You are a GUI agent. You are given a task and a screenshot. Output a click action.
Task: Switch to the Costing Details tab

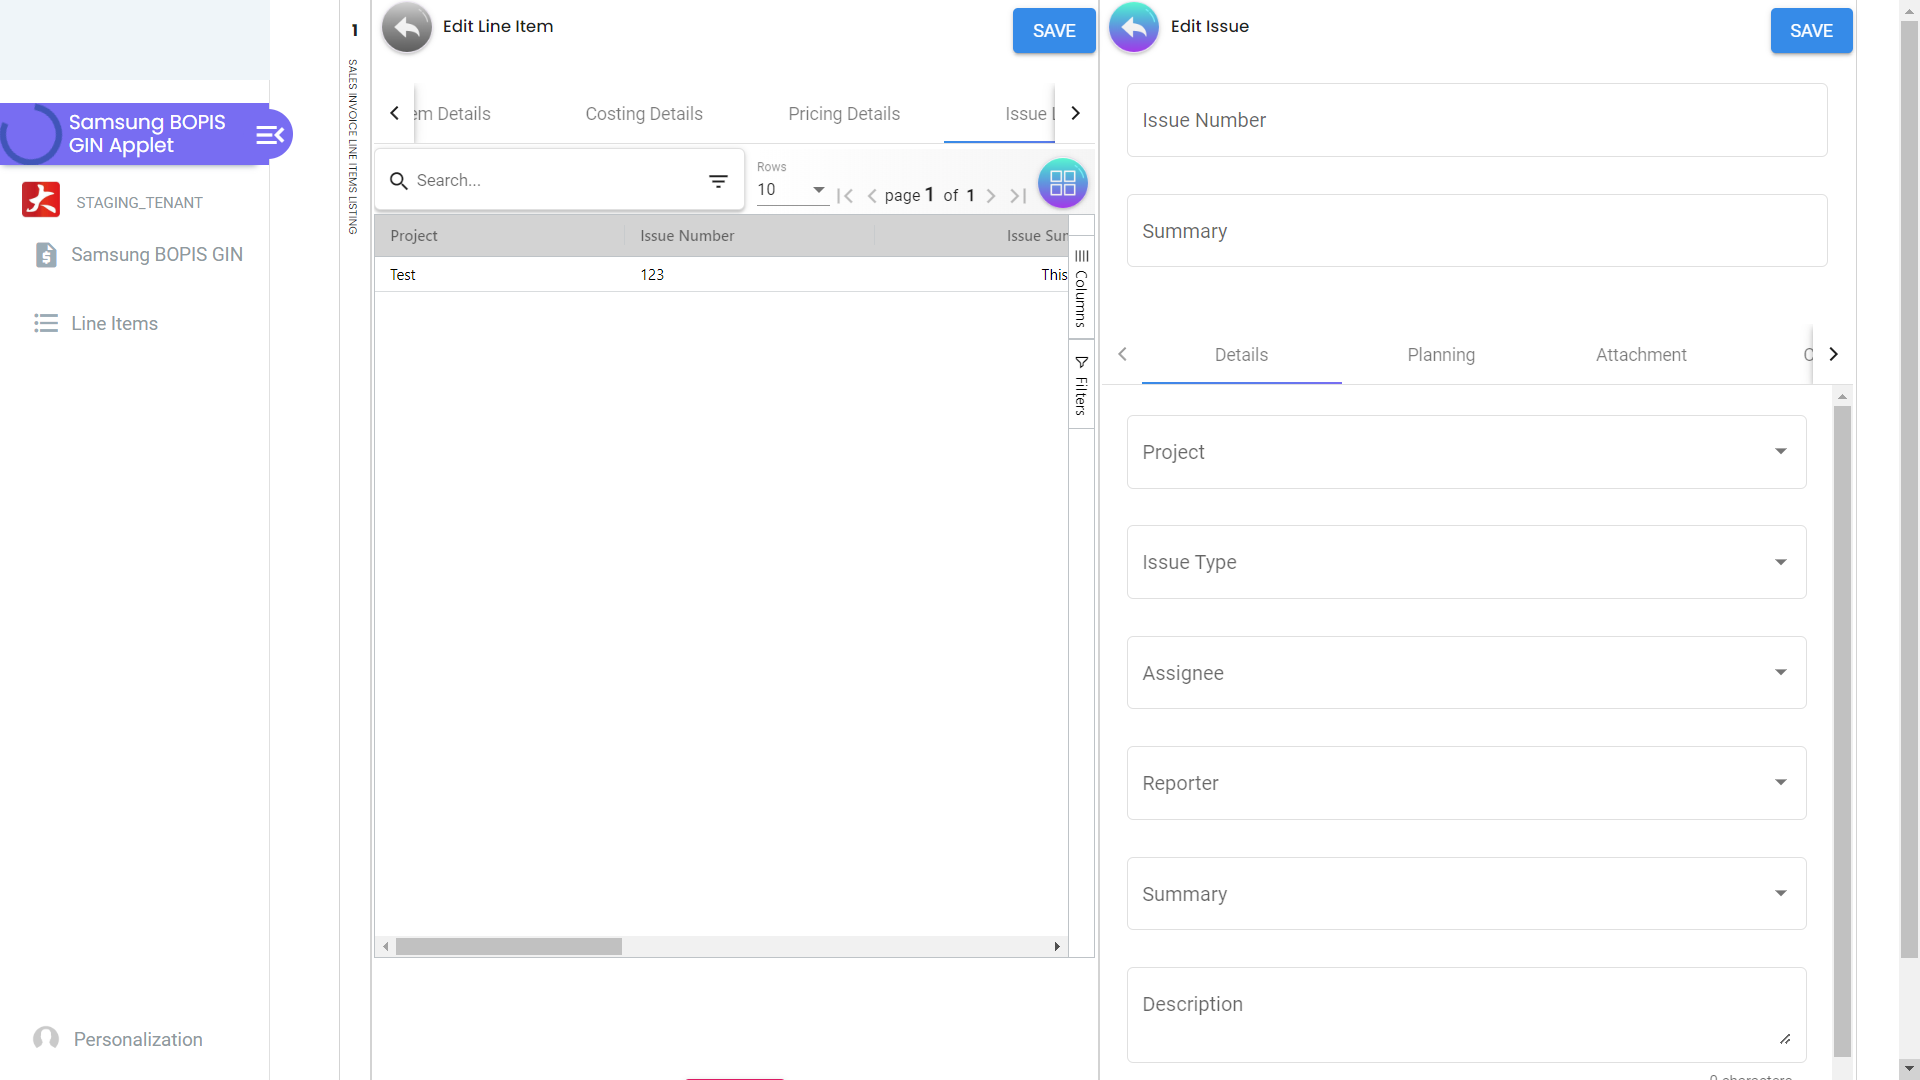point(643,114)
